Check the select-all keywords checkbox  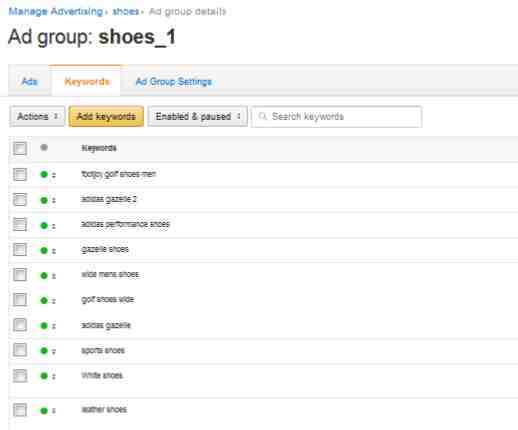[x=20, y=148]
